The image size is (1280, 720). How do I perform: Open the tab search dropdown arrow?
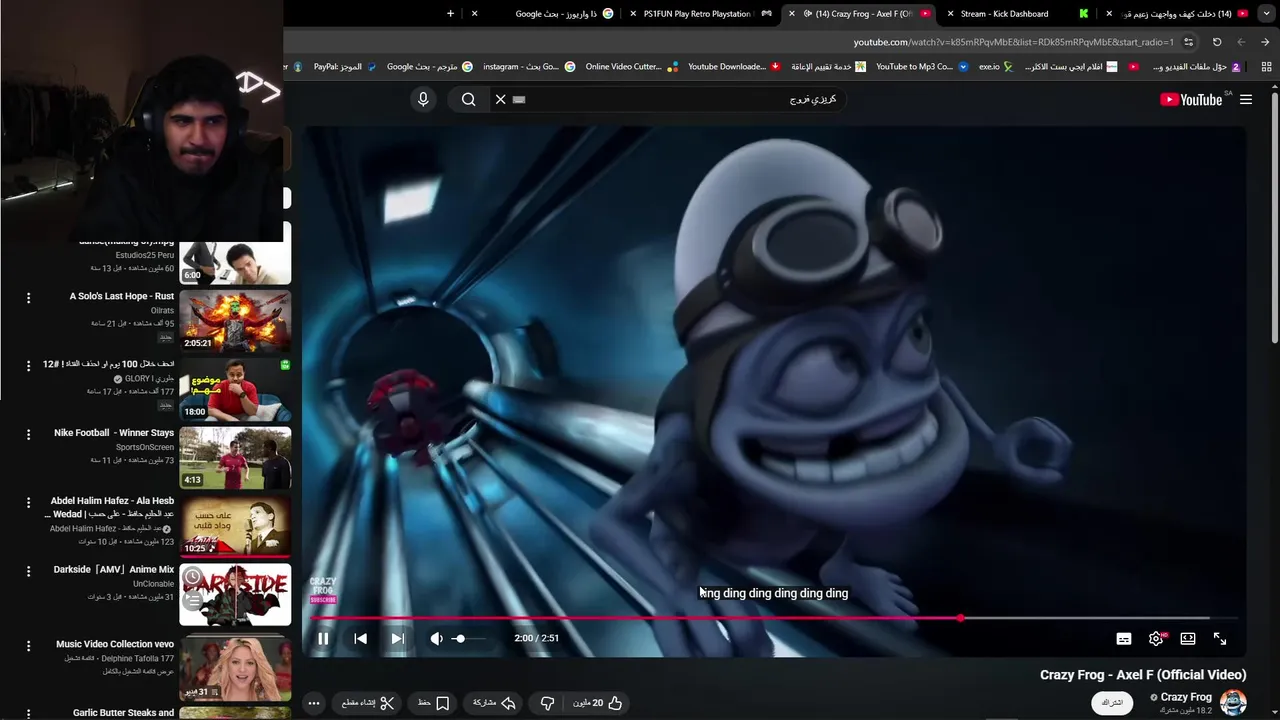(x=1267, y=14)
